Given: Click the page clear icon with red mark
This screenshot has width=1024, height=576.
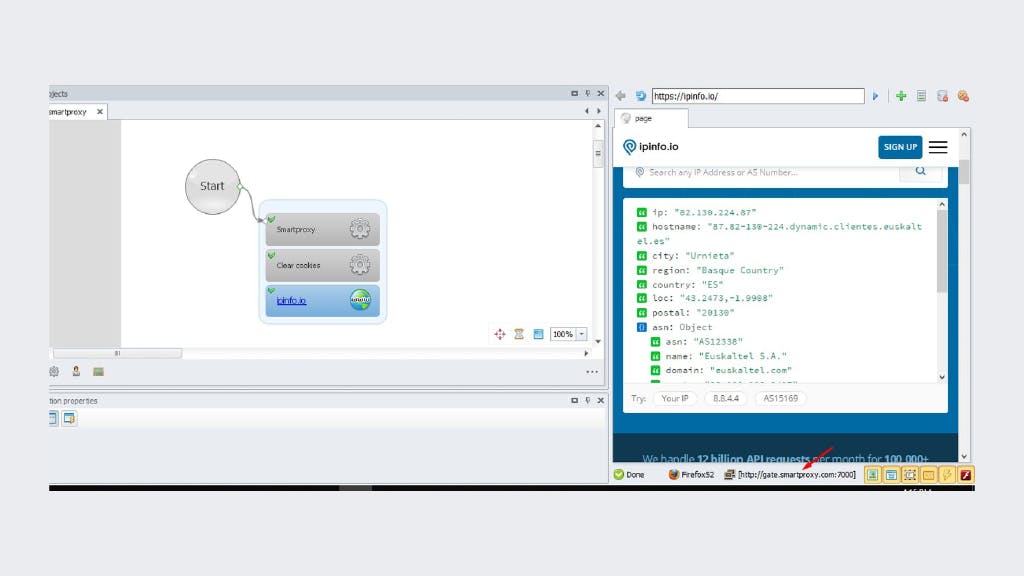Looking at the screenshot, I should click(x=942, y=96).
